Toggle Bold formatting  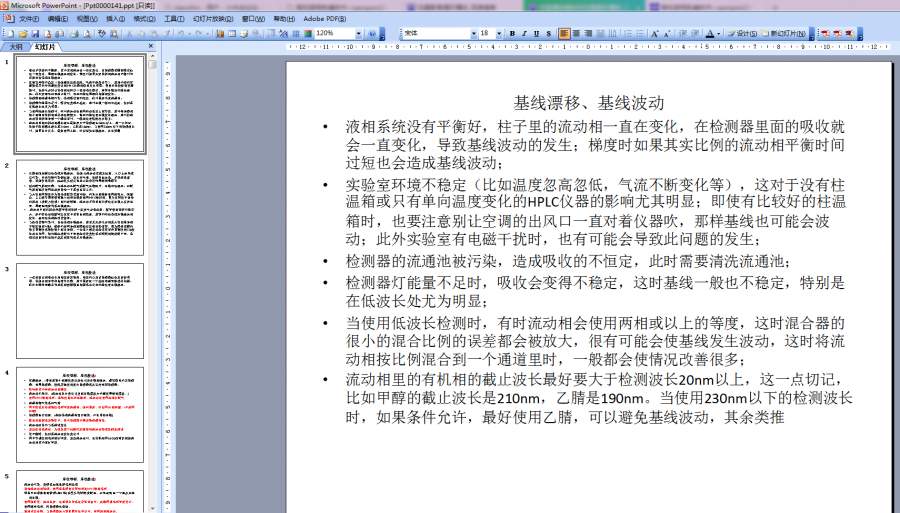point(512,34)
